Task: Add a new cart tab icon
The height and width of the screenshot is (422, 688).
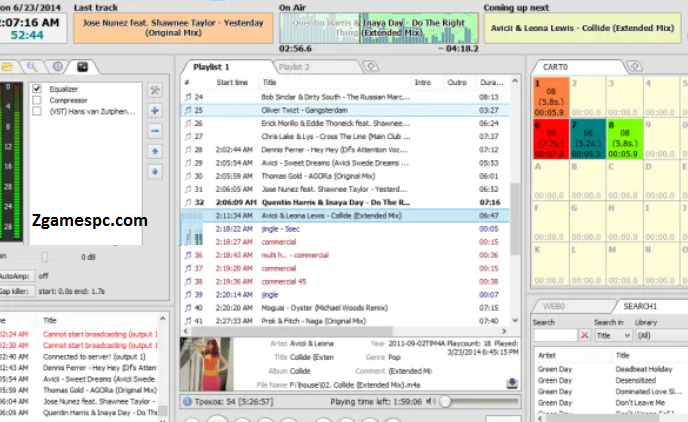Action: 634,67
